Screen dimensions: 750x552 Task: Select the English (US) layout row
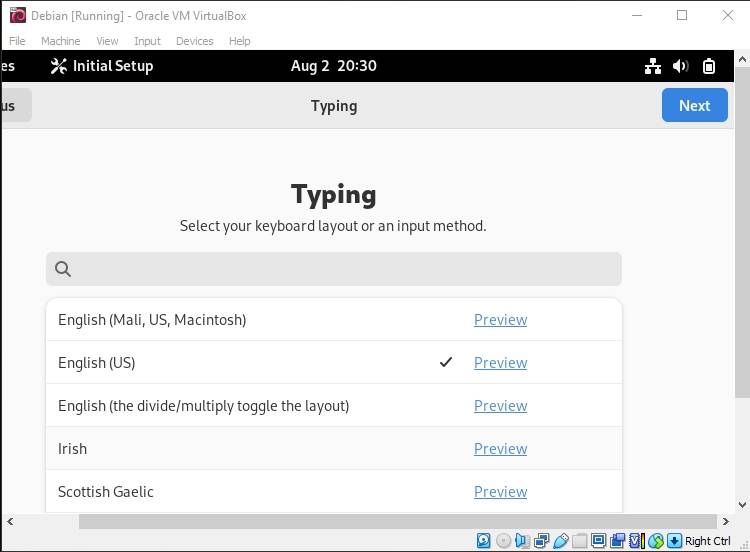[x=334, y=363]
